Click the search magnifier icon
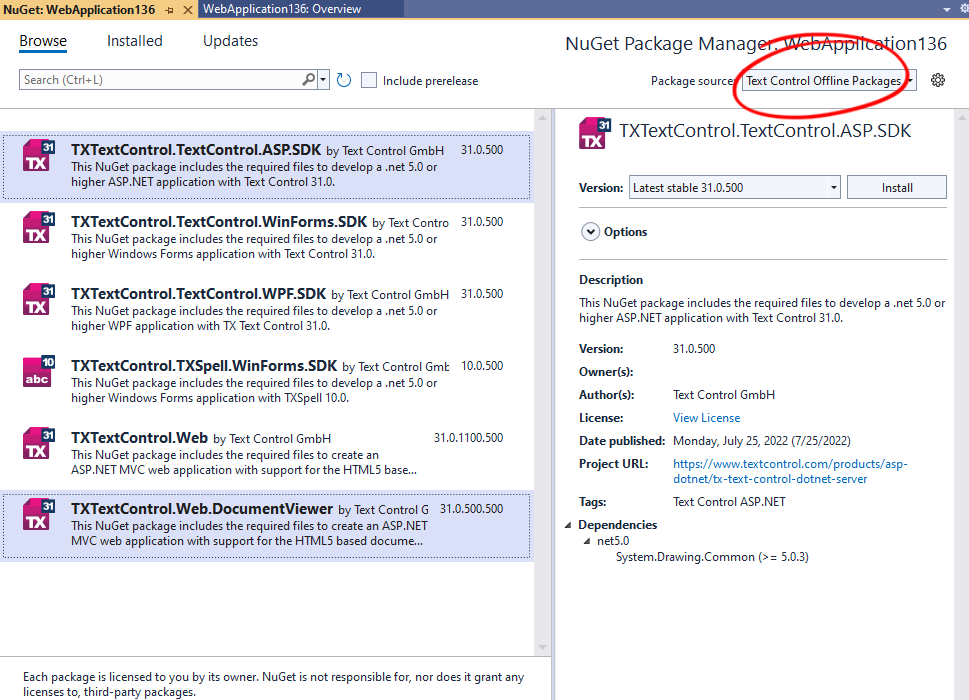This screenshot has width=969, height=700. [x=308, y=80]
